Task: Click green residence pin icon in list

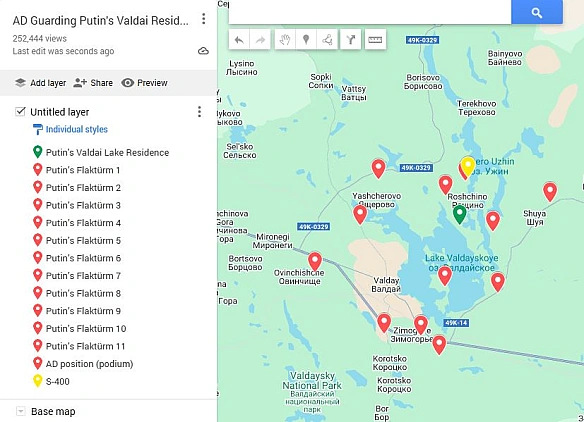Action: pyautogui.click(x=37, y=152)
